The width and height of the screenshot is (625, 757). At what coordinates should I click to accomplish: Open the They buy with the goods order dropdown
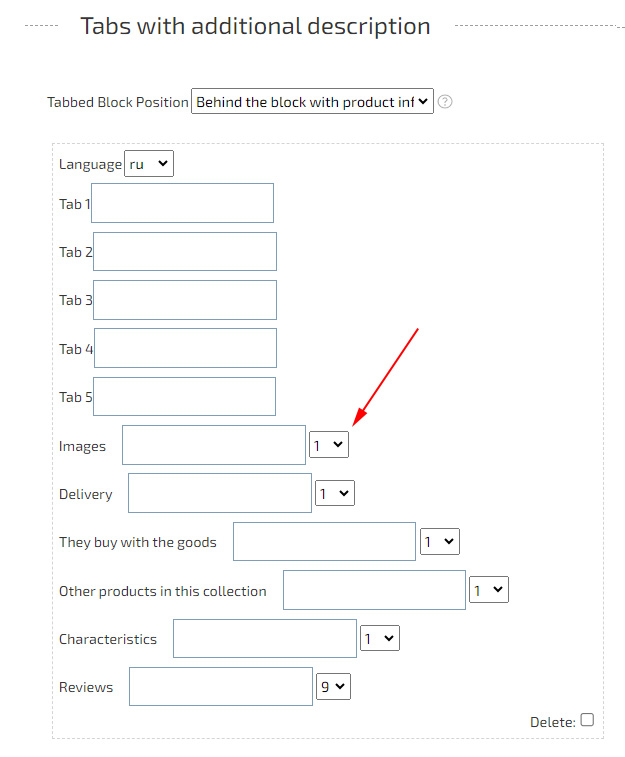coord(439,542)
